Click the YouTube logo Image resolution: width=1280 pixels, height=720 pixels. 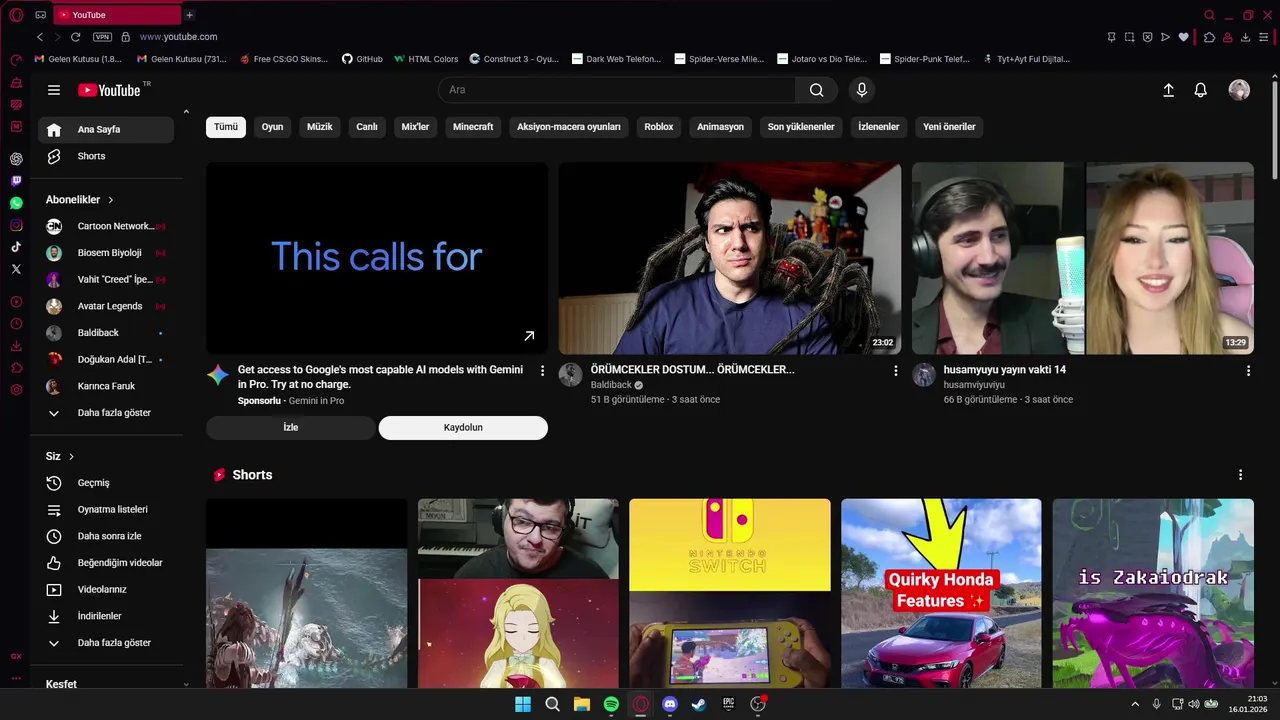(110, 90)
